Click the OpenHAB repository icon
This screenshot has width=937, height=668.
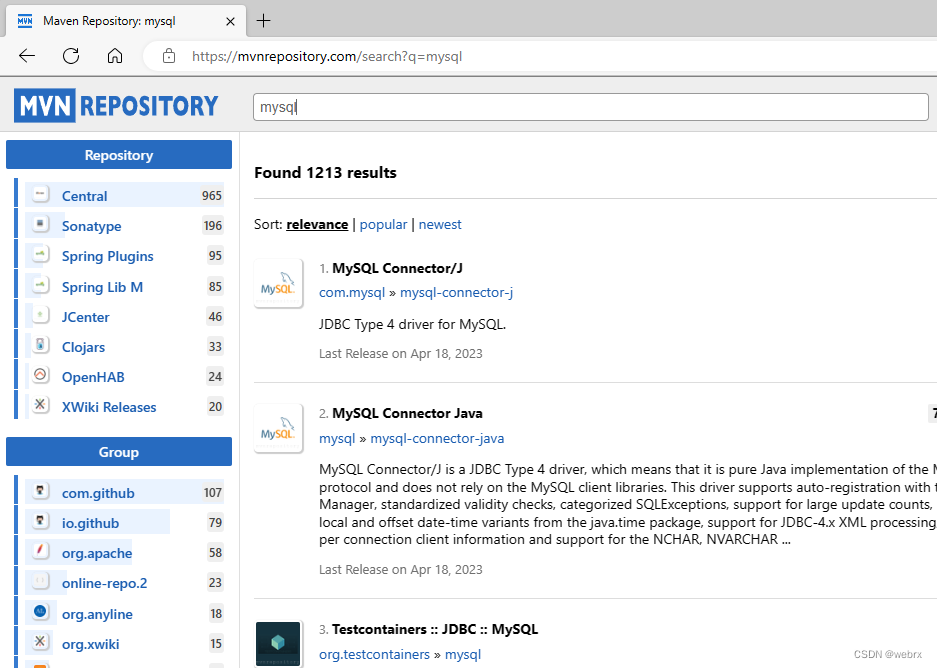click(40, 375)
